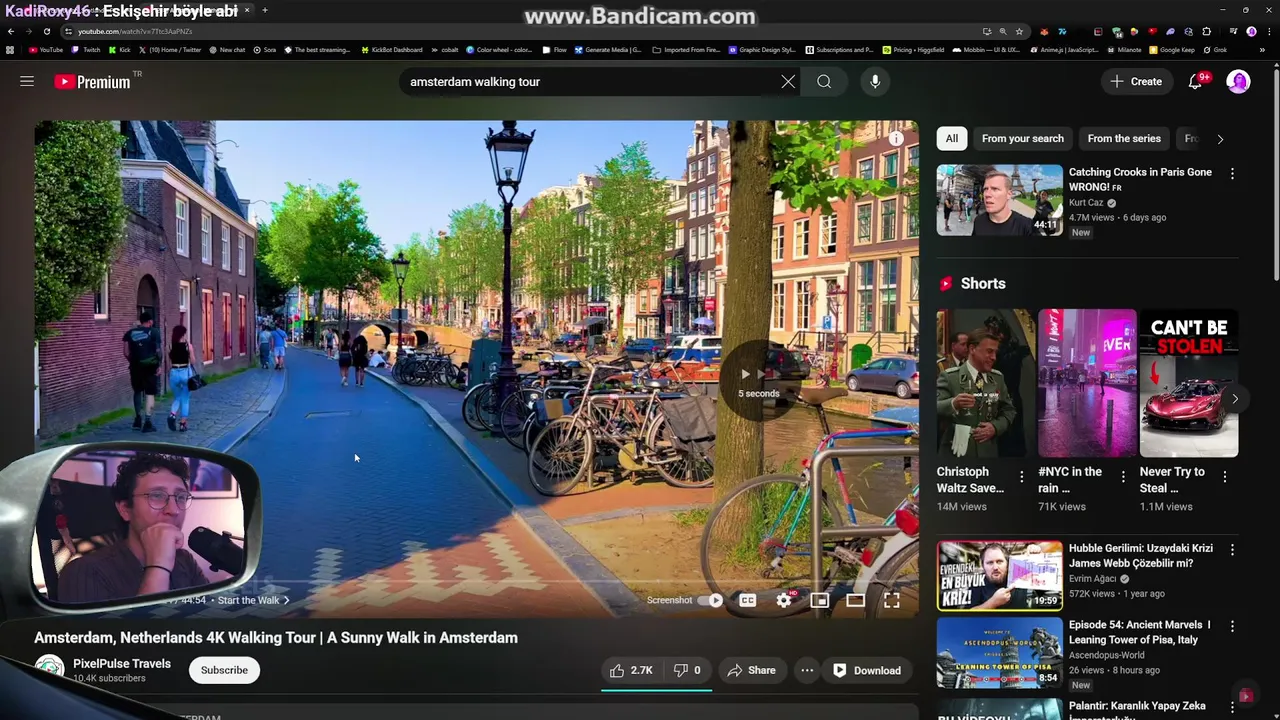Select the All filter chip
The image size is (1280, 720).
pos(952,139)
